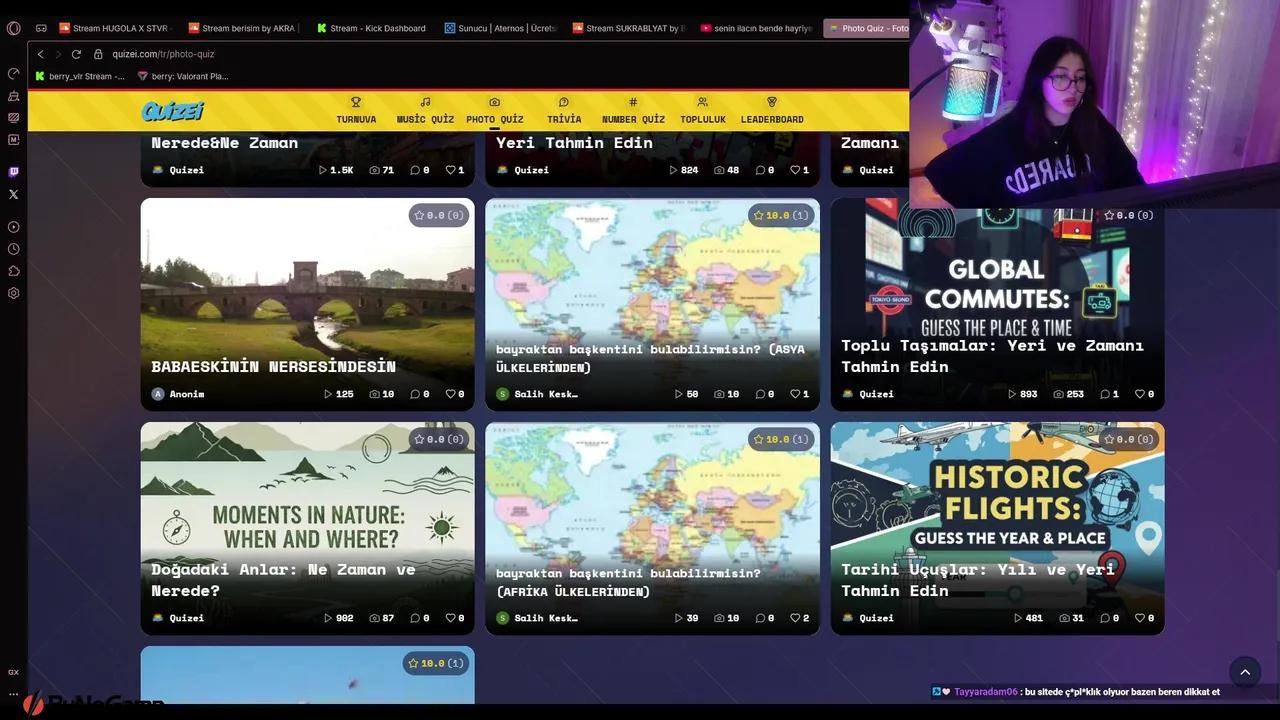Go to the Music Quiz section
The image size is (1280, 720).
point(425,110)
